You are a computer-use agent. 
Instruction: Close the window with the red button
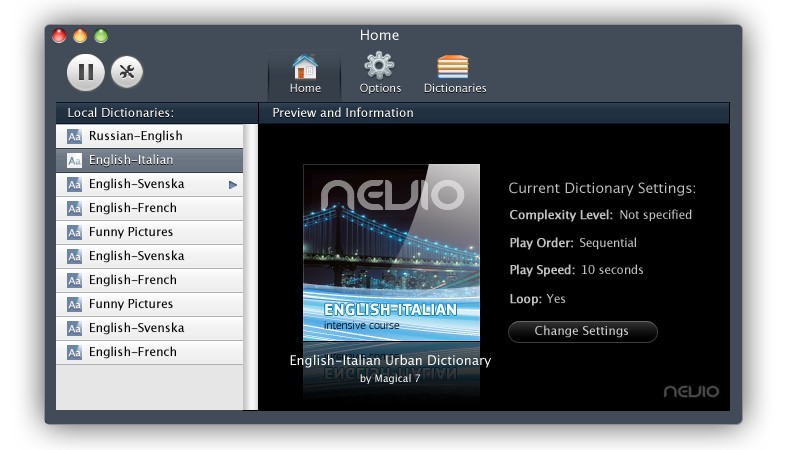pyautogui.click(x=59, y=36)
